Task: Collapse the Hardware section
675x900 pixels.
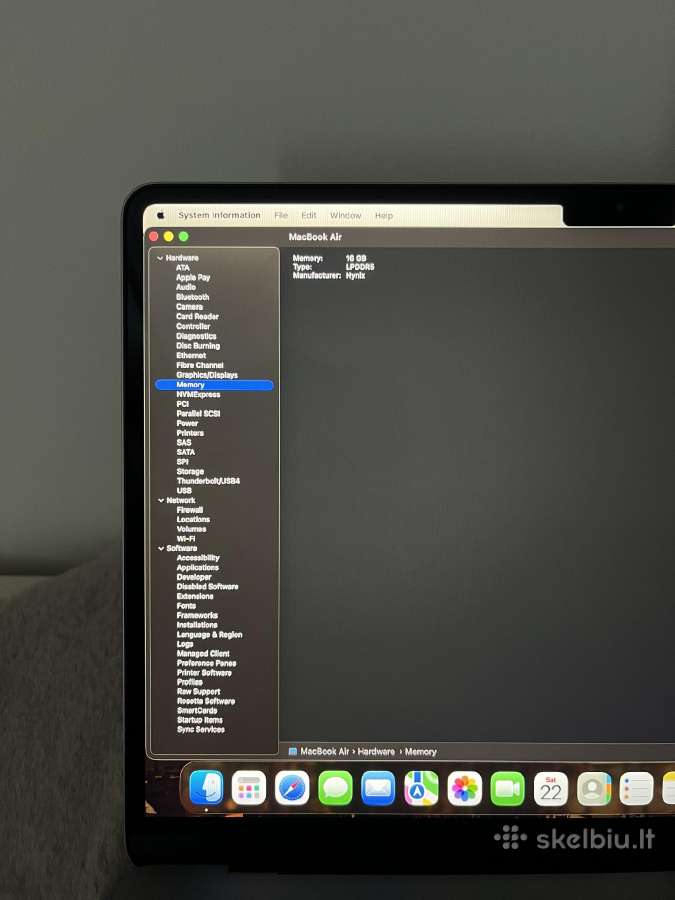Action: point(160,258)
